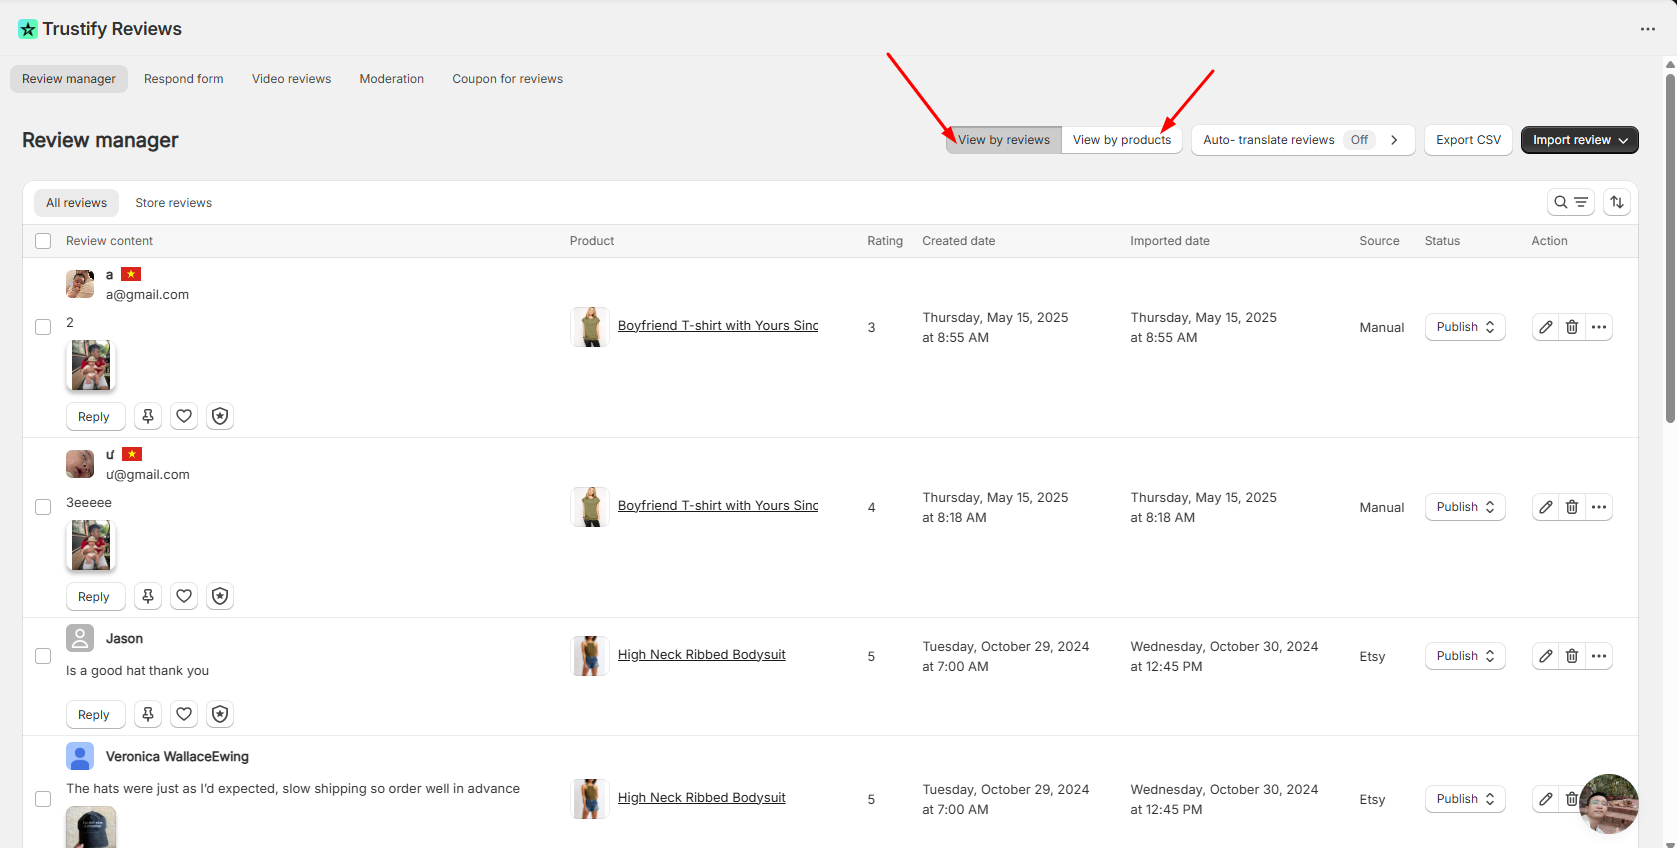Reply to the u@gmail.com review
Image resolution: width=1677 pixels, height=848 pixels.
[x=95, y=596]
